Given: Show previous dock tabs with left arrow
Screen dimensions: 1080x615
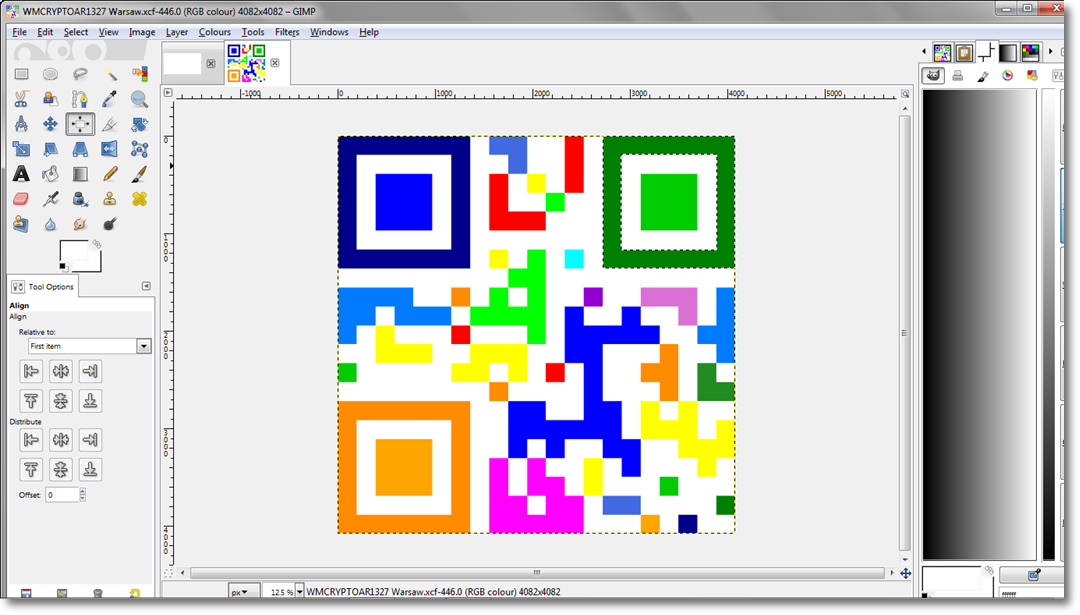Looking at the screenshot, I should click(924, 52).
